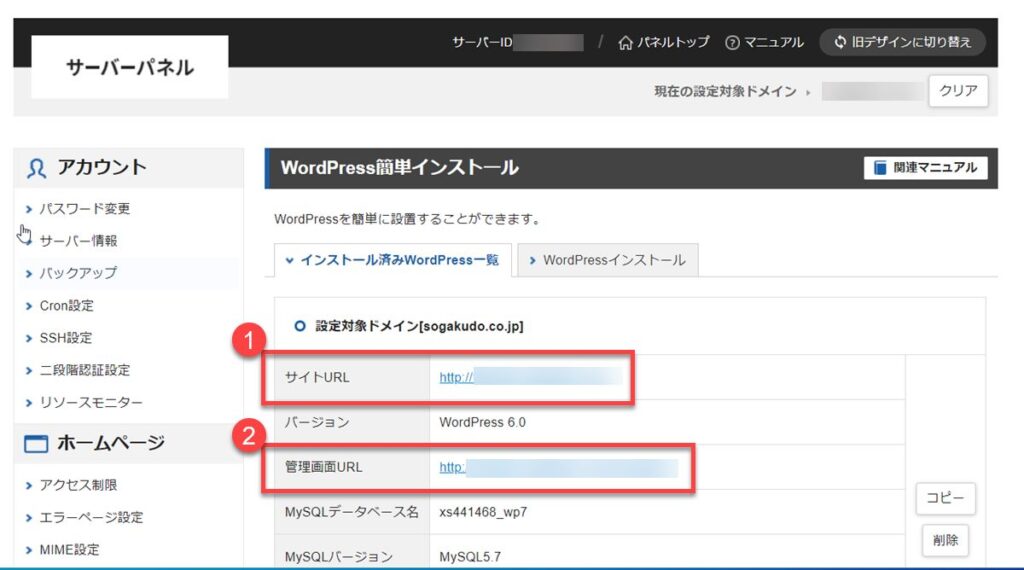
Task: Click the アカウント person icon
Action: [x=37, y=168]
